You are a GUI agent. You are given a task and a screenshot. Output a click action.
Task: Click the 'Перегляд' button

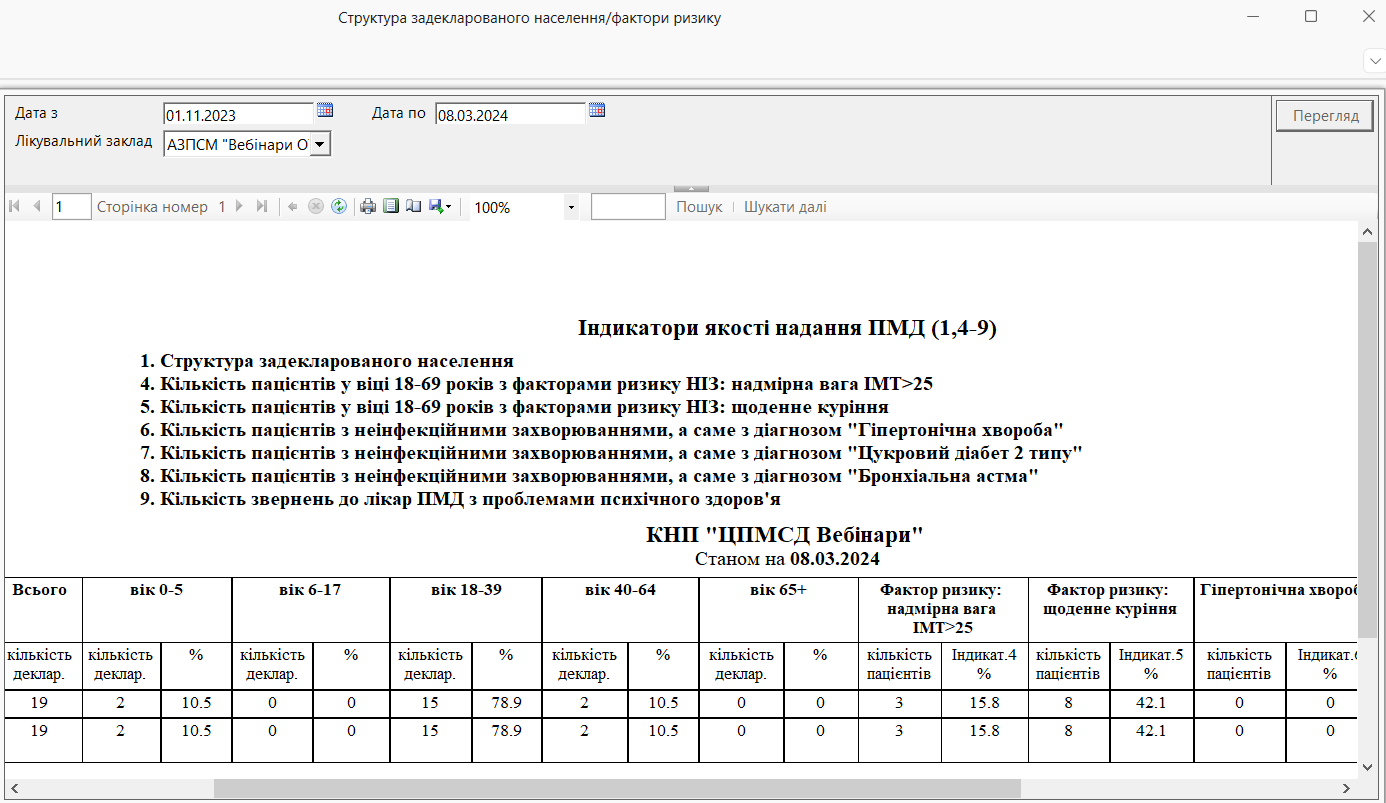[1326, 115]
